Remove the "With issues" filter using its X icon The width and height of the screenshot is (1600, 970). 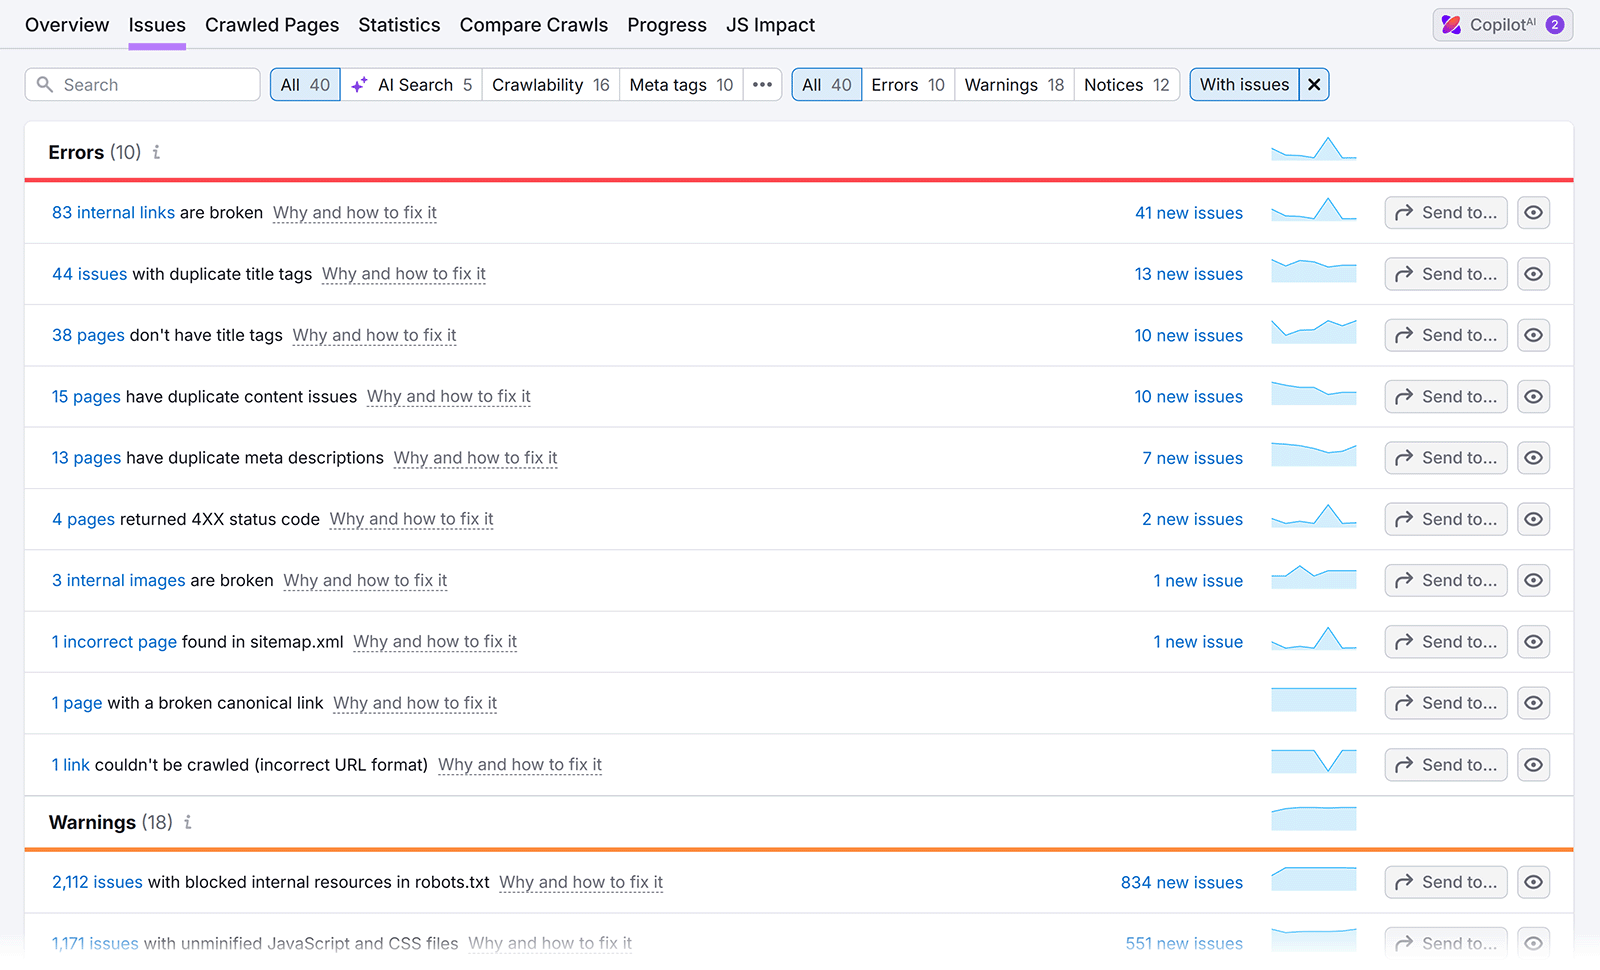click(x=1313, y=84)
